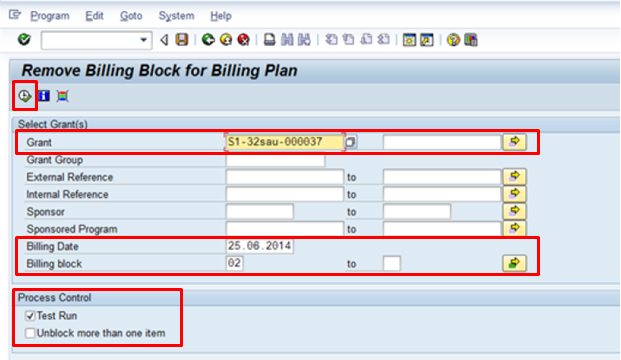Click the Create New Session icon

click(409, 40)
